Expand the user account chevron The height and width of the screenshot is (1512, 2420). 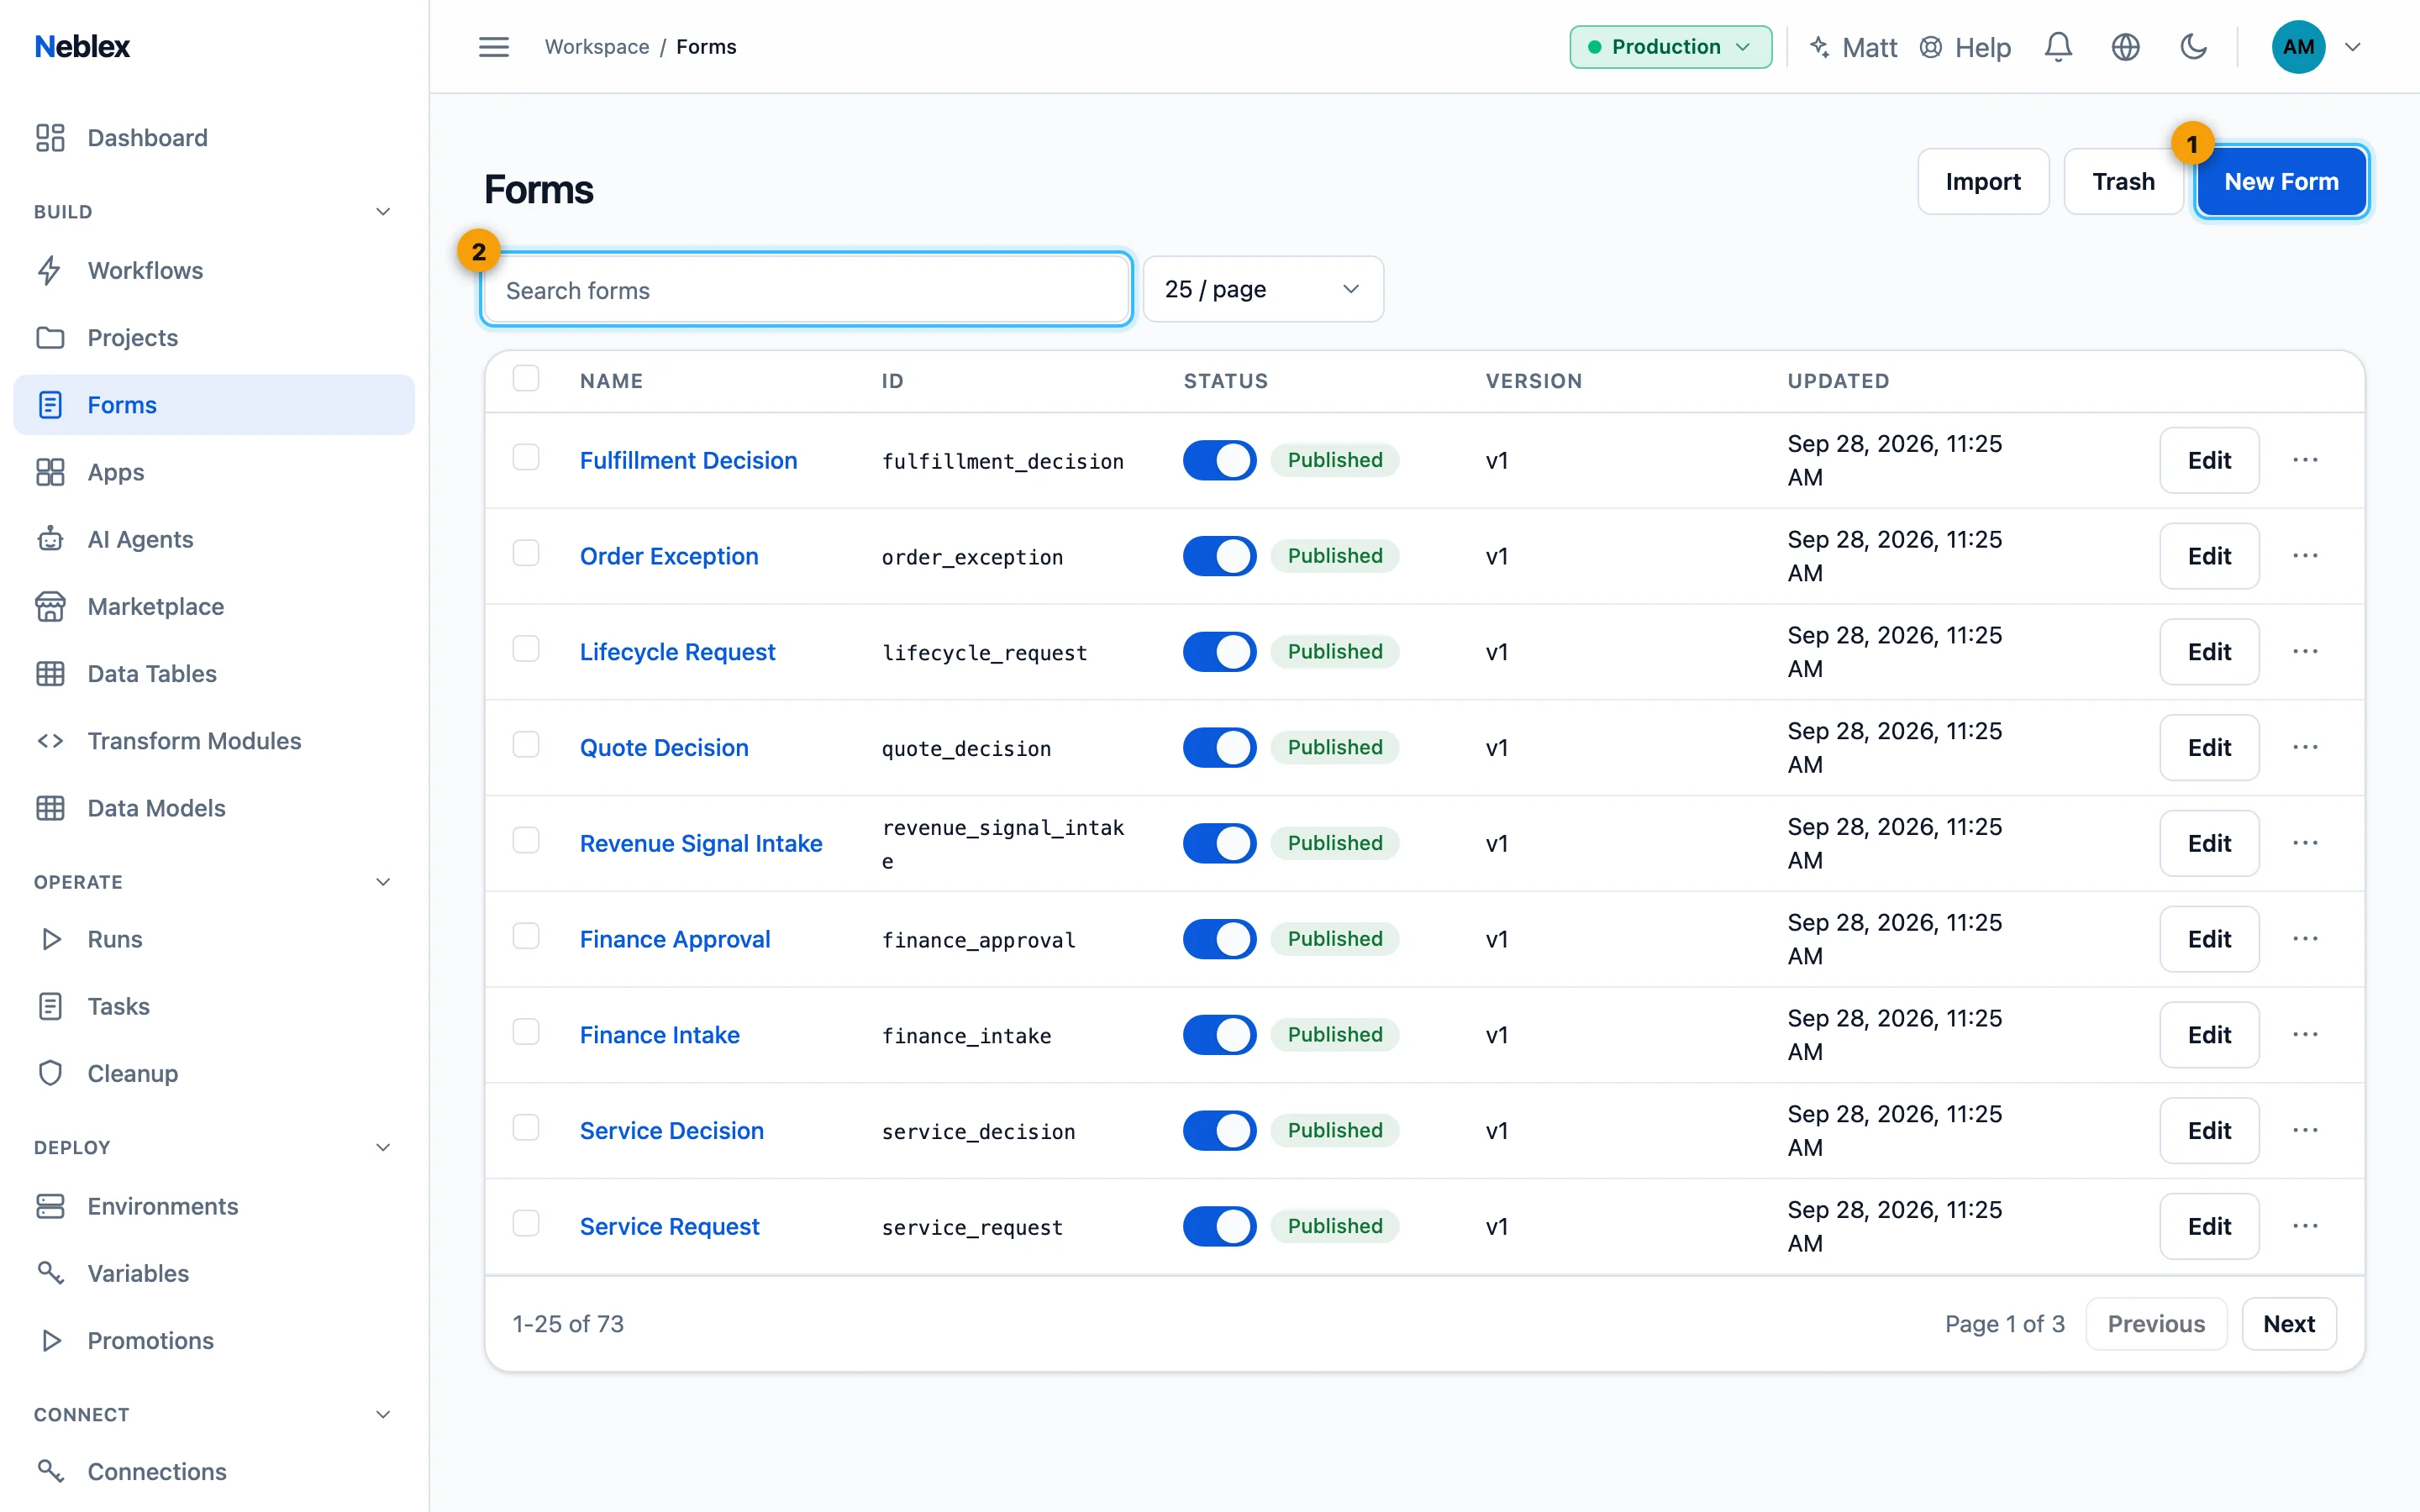pyautogui.click(x=2353, y=47)
